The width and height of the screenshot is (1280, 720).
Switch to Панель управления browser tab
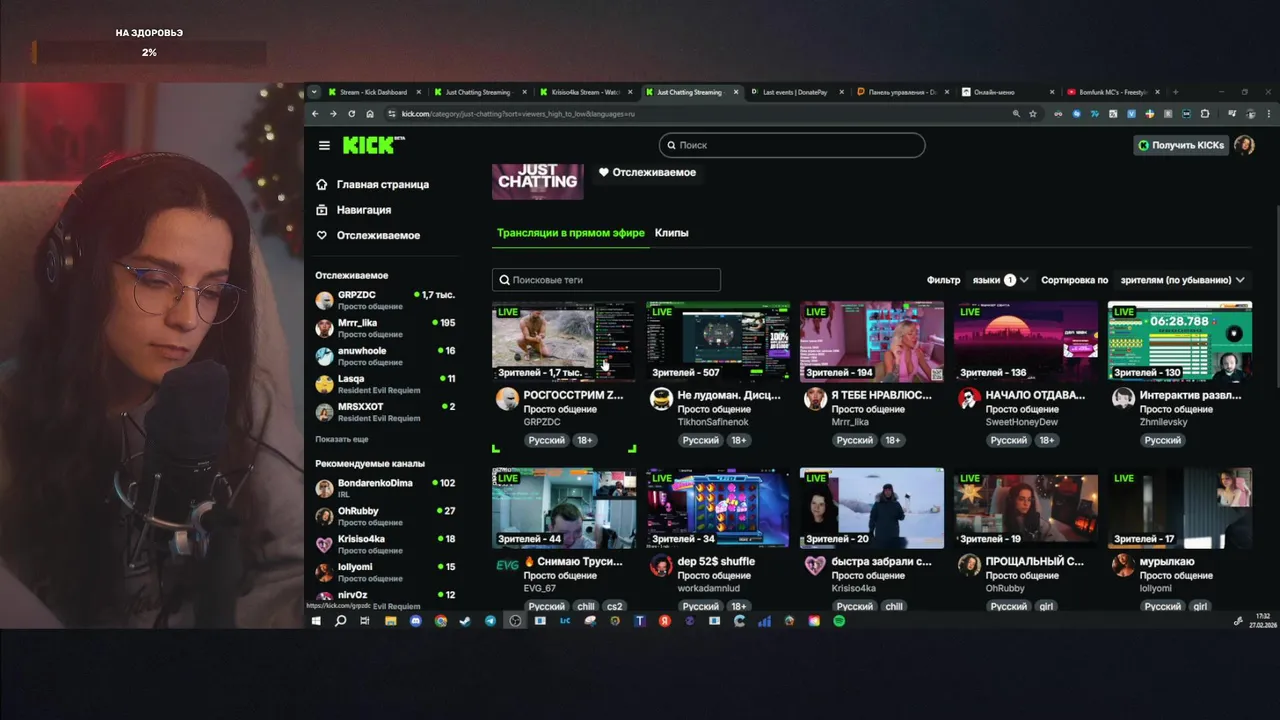pyautogui.click(x=903, y=92)
